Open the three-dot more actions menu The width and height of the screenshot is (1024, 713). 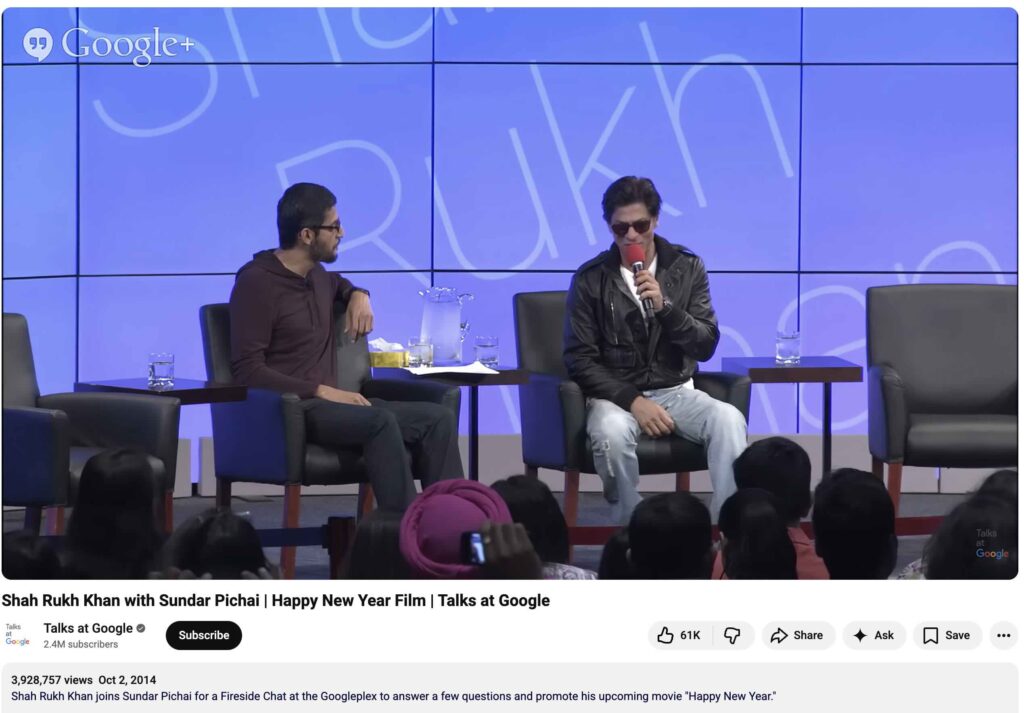(x=1003, y=635)
